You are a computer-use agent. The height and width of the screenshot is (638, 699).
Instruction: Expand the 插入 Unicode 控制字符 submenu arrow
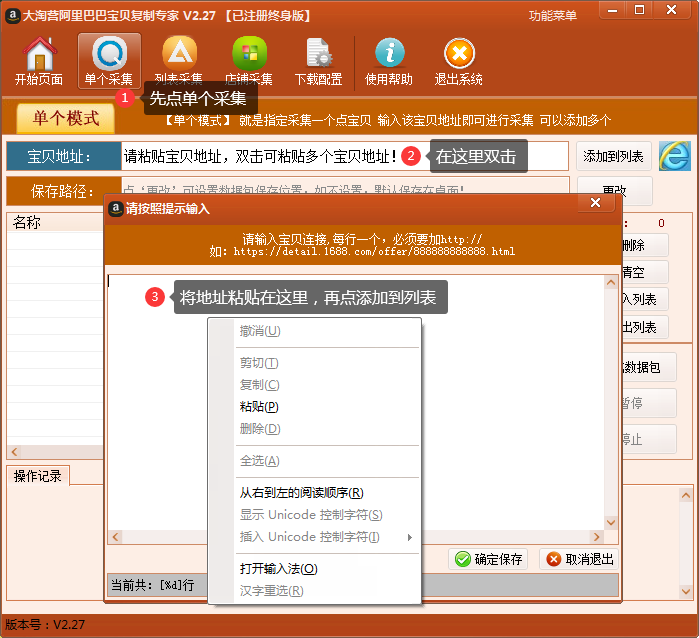(410, 537)
